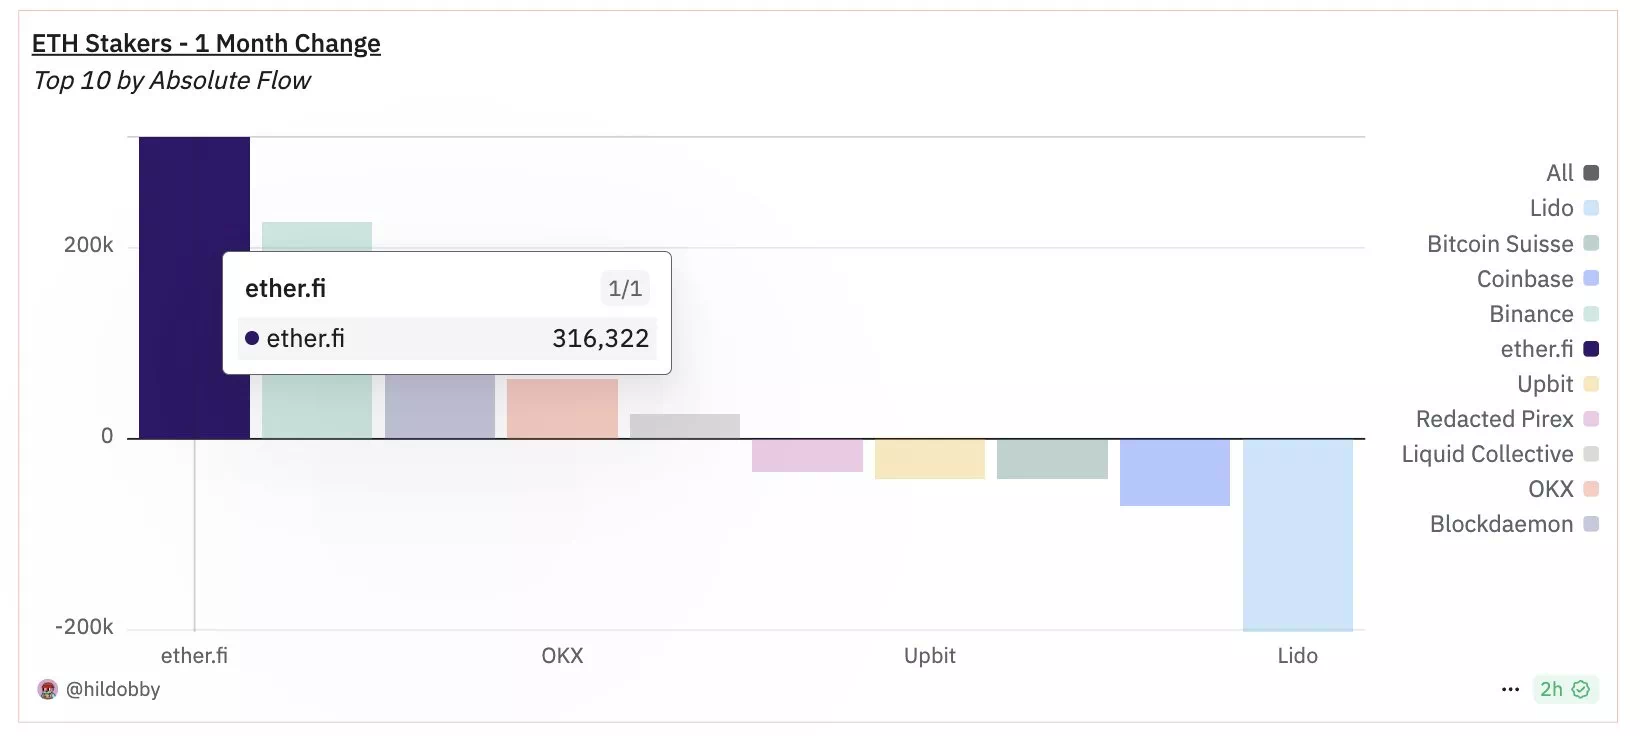Open ETH Stakers - 1 Month Change title link
The width and height of the screenshot is (1640, 736).
click(x=206, y=44)
